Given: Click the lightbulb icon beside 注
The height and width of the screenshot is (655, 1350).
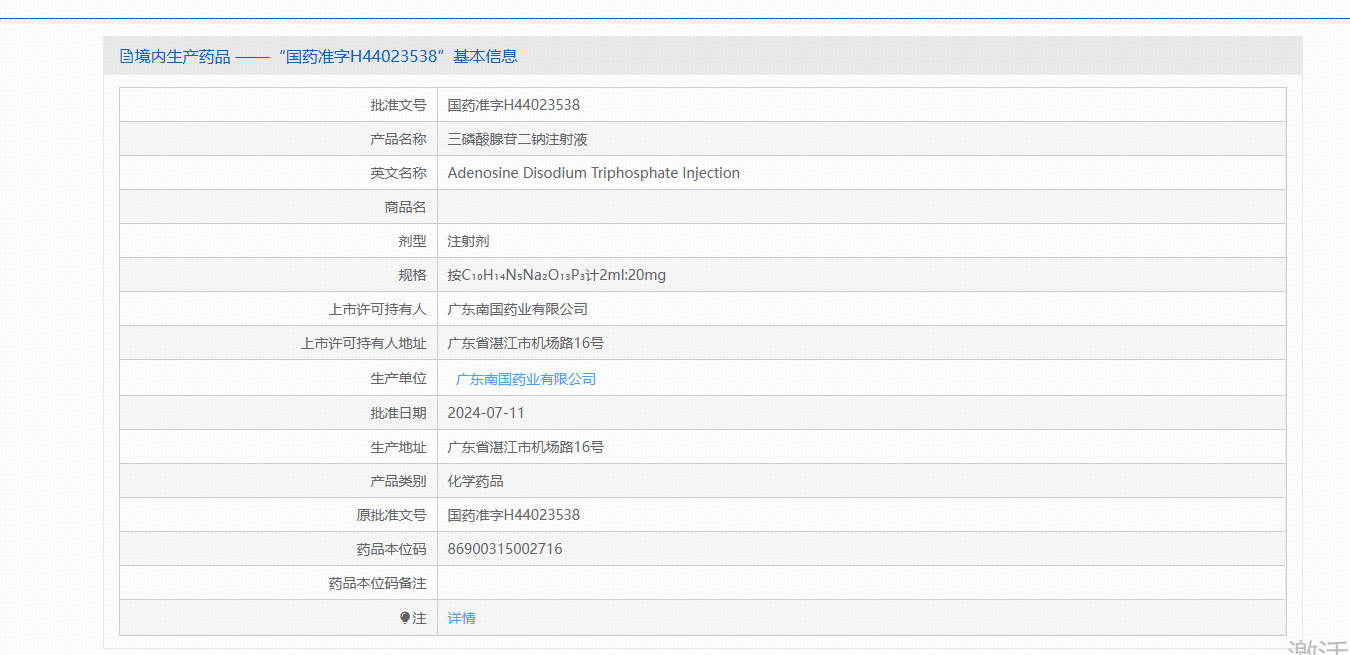Looking at the screenshot, I should point(405,618).
